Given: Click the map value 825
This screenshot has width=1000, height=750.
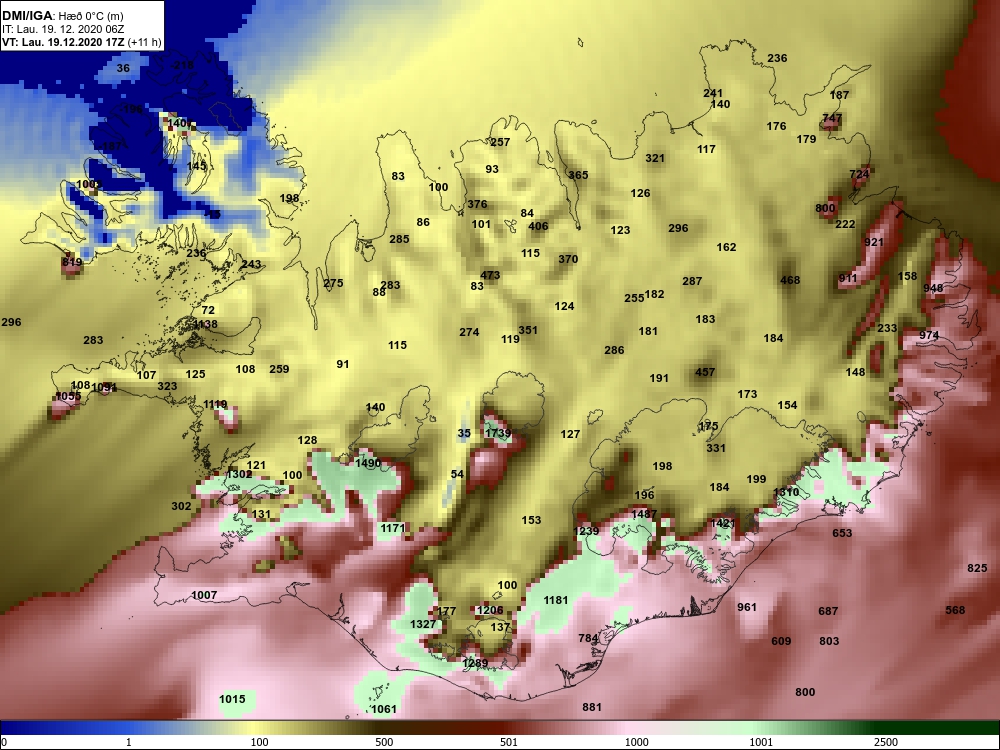Looking at the screenshot, I should tap(977, 568).
